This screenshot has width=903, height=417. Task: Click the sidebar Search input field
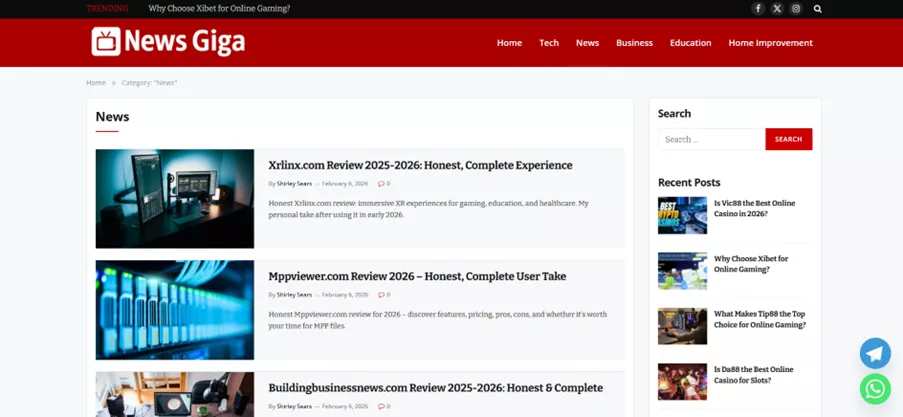711,139
